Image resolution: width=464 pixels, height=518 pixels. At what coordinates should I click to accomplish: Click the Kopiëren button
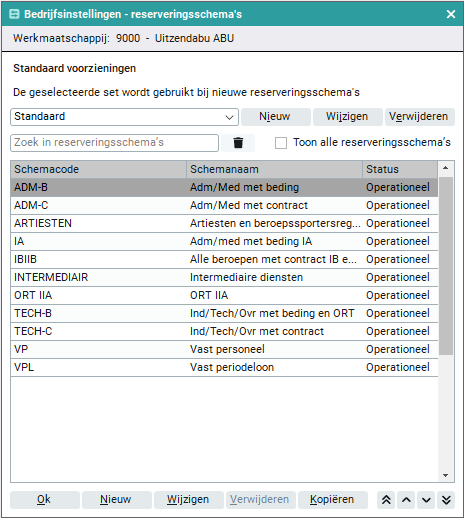point(333,500)
